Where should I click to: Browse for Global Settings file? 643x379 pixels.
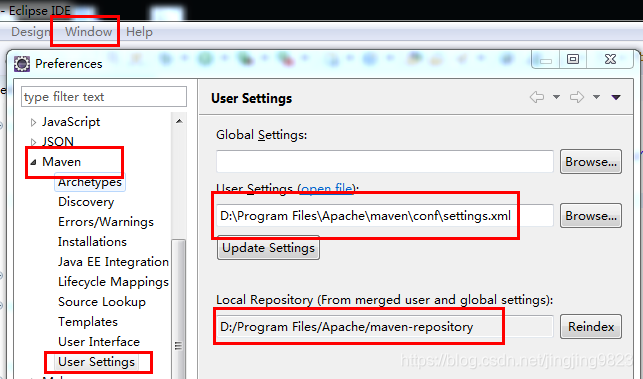(x=591, y=162)
